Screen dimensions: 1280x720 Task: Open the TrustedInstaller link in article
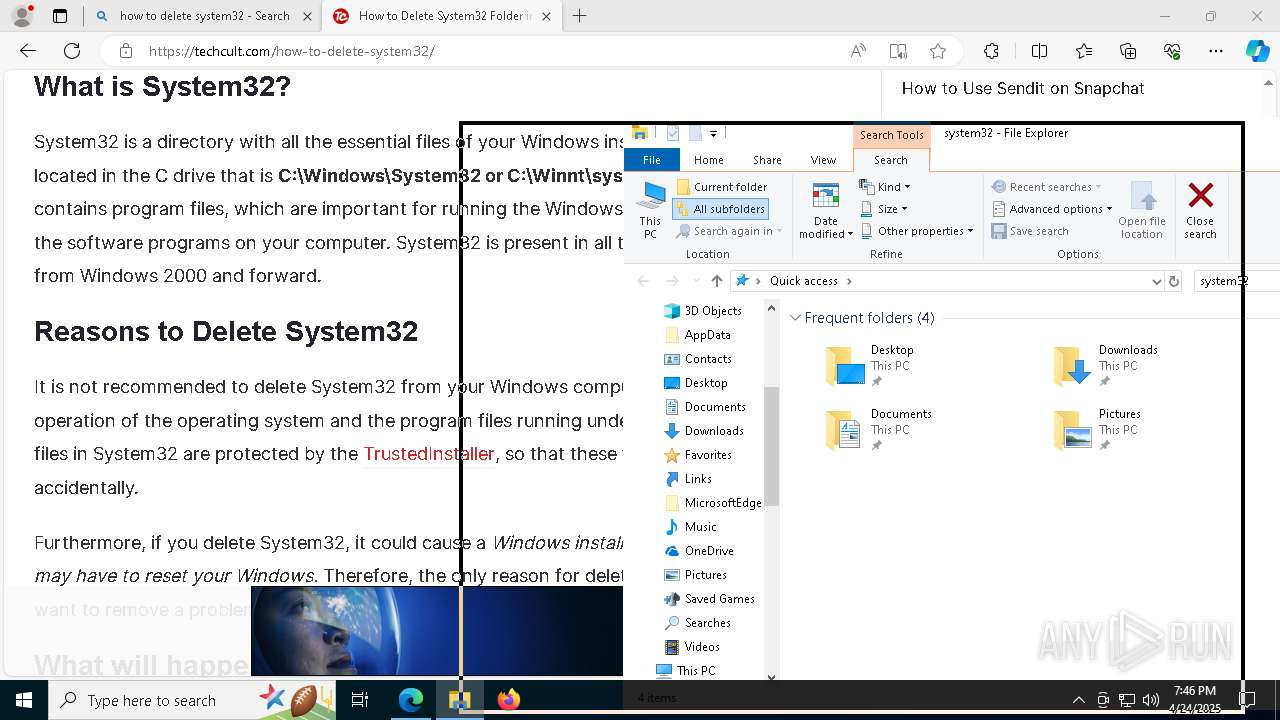429,454
